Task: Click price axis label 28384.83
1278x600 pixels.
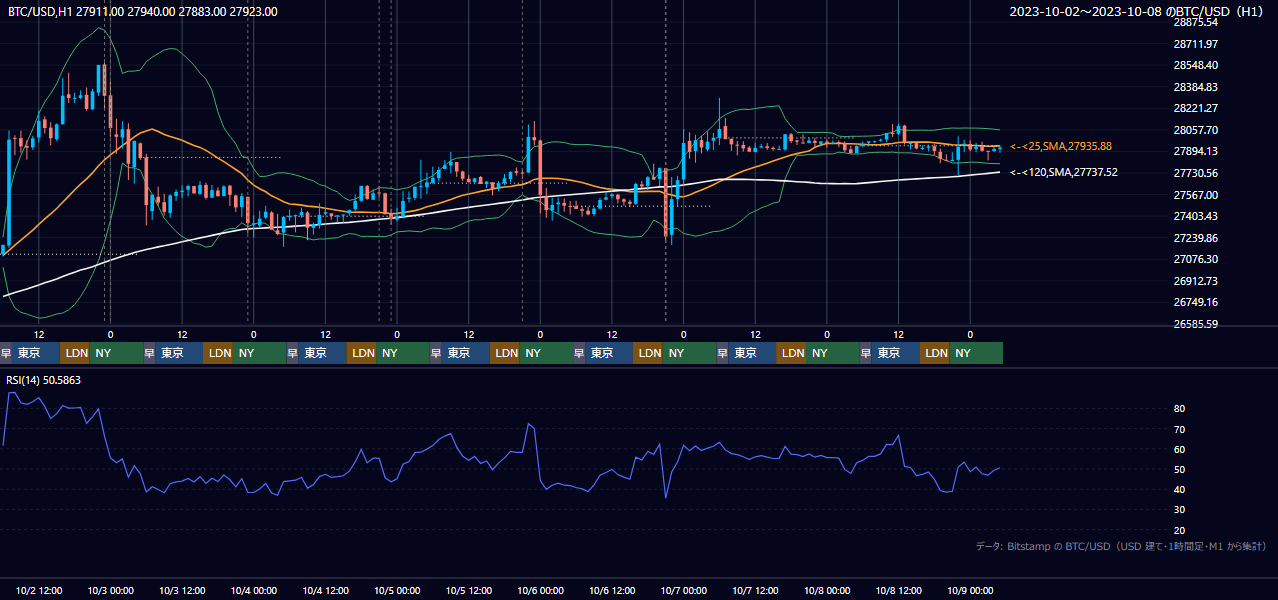Action: [1196, 87]
